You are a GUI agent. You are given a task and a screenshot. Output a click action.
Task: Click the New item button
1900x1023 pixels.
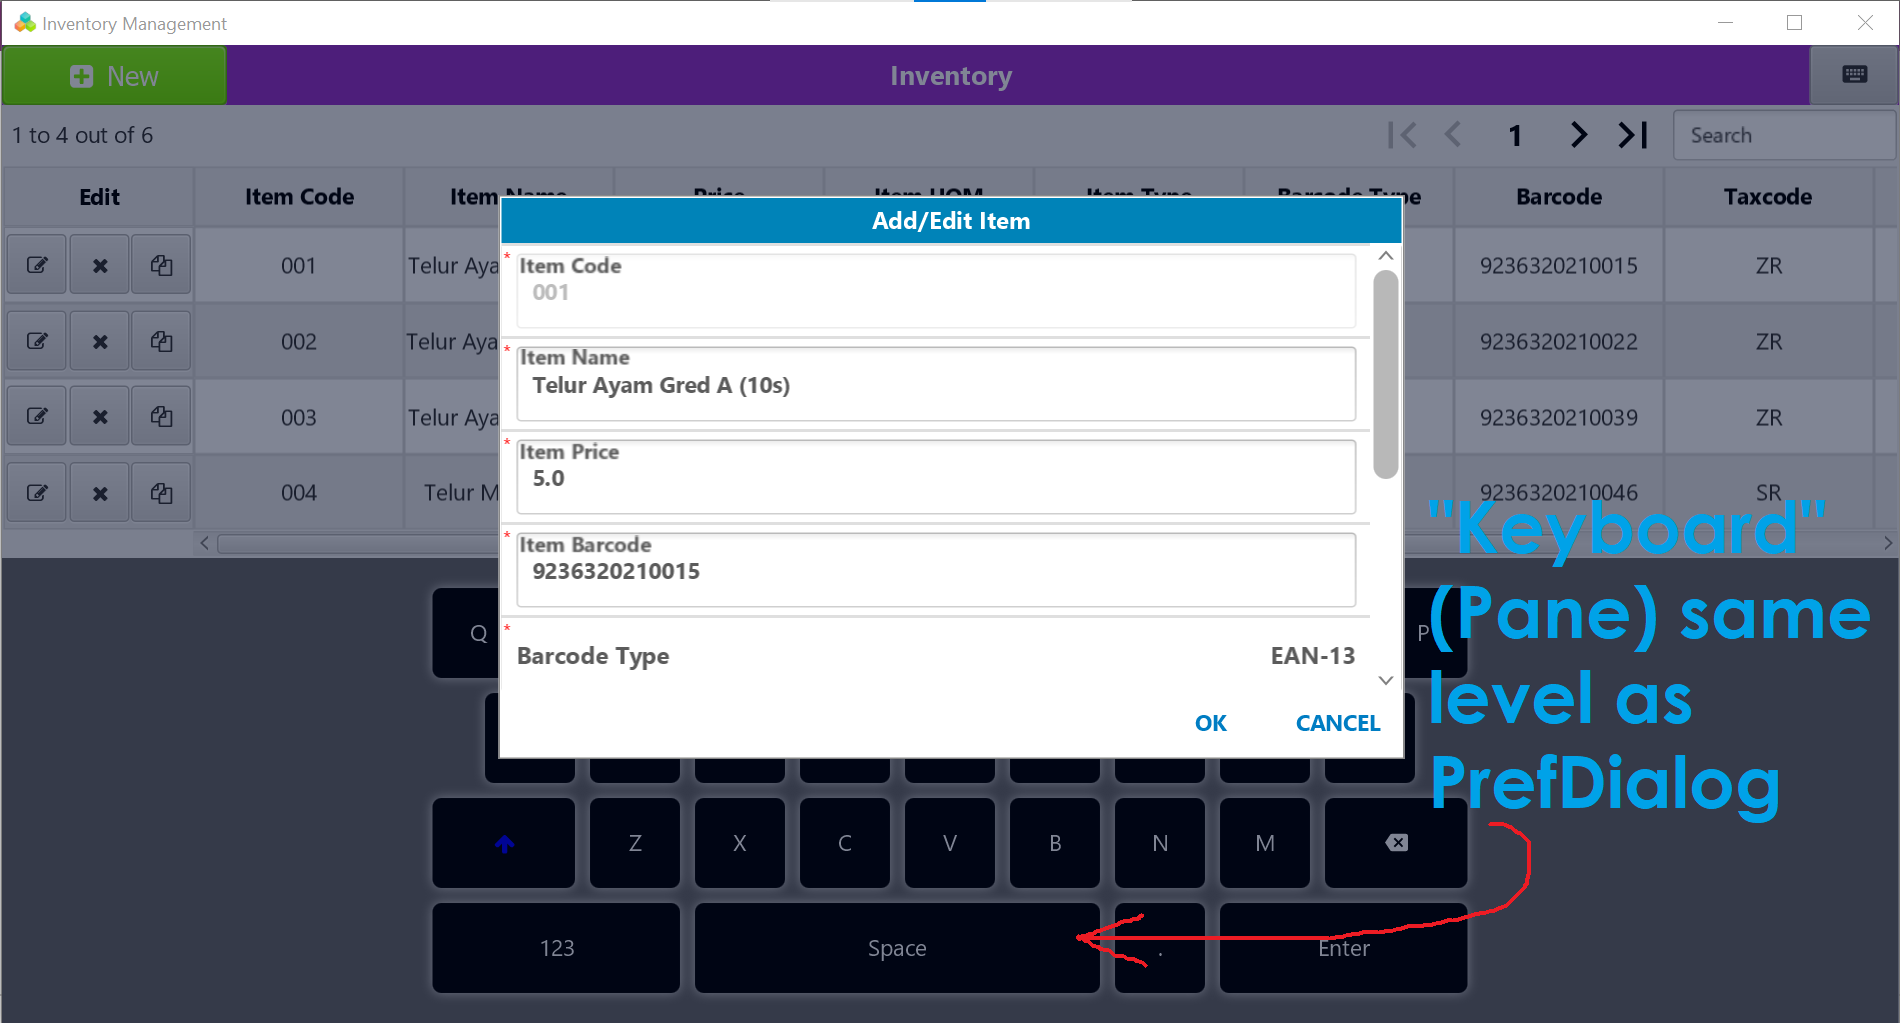coord(114,76)
